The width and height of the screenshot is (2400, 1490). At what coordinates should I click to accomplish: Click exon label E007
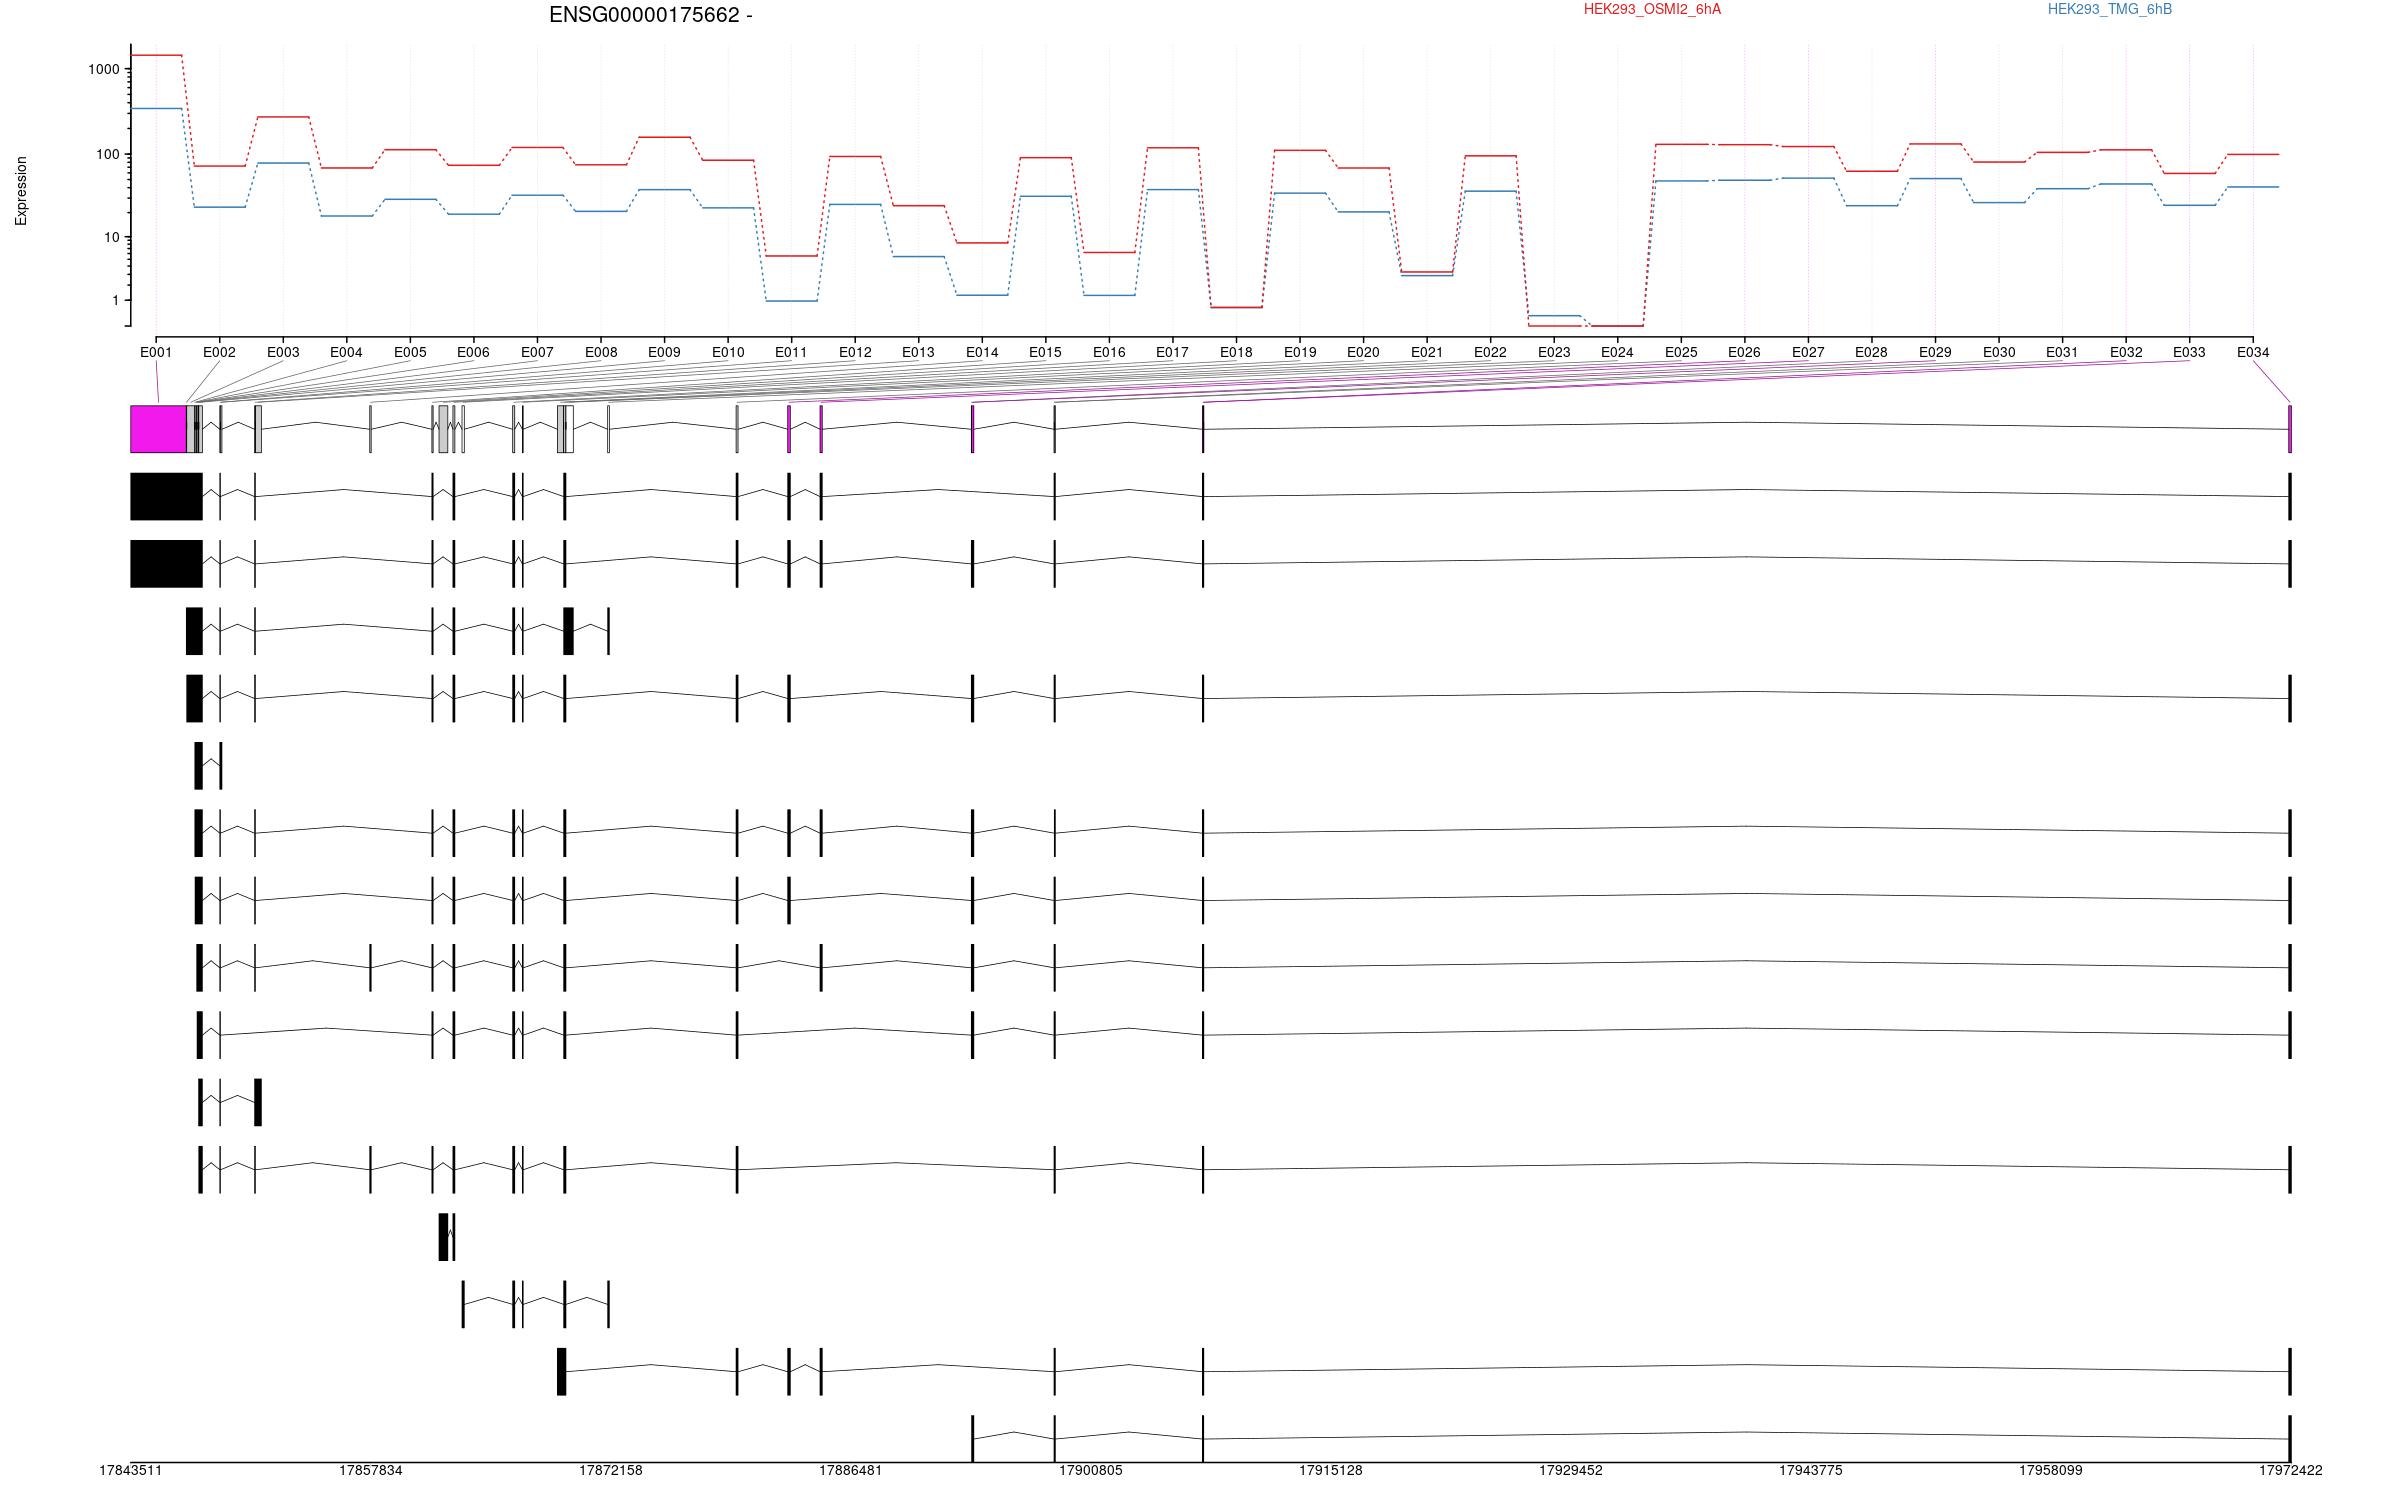pos(537,352)
